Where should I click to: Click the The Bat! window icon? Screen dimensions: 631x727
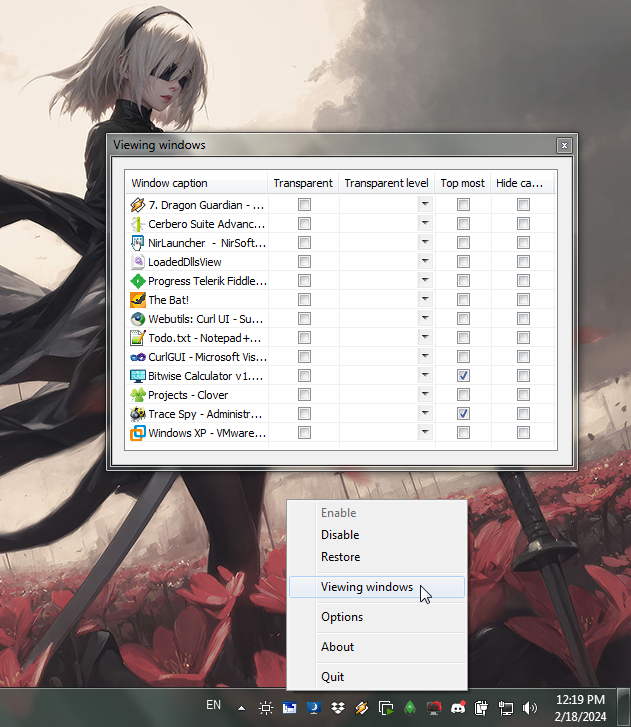[x=138, y=300]
